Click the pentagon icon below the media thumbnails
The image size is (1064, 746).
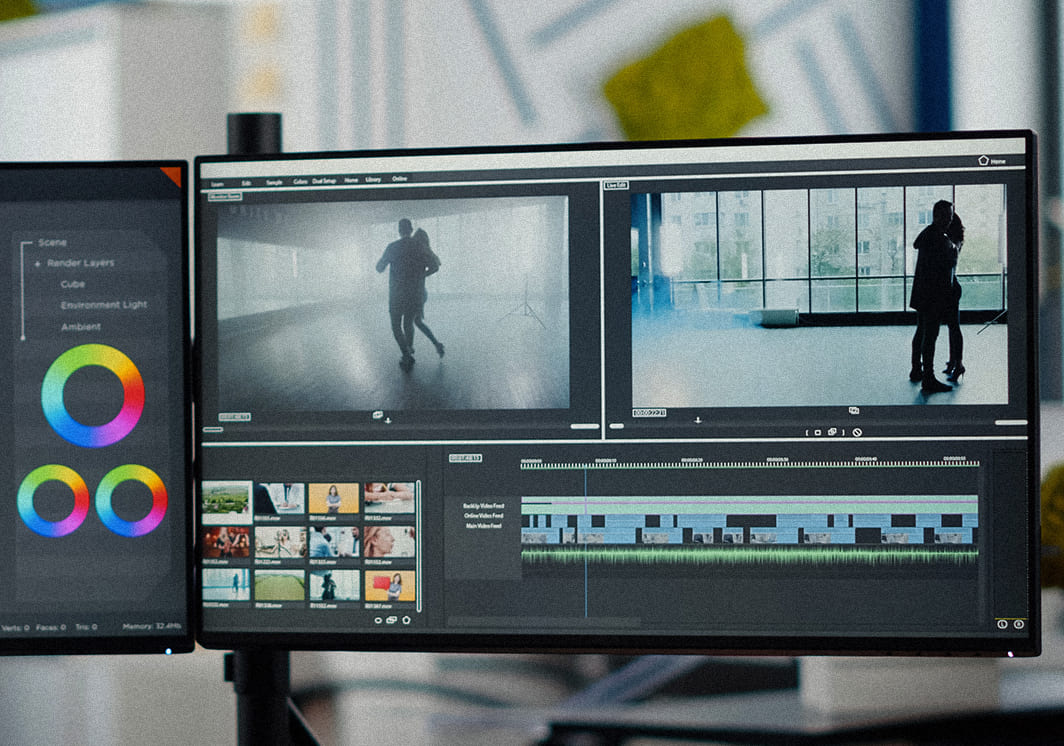[406, 620]
